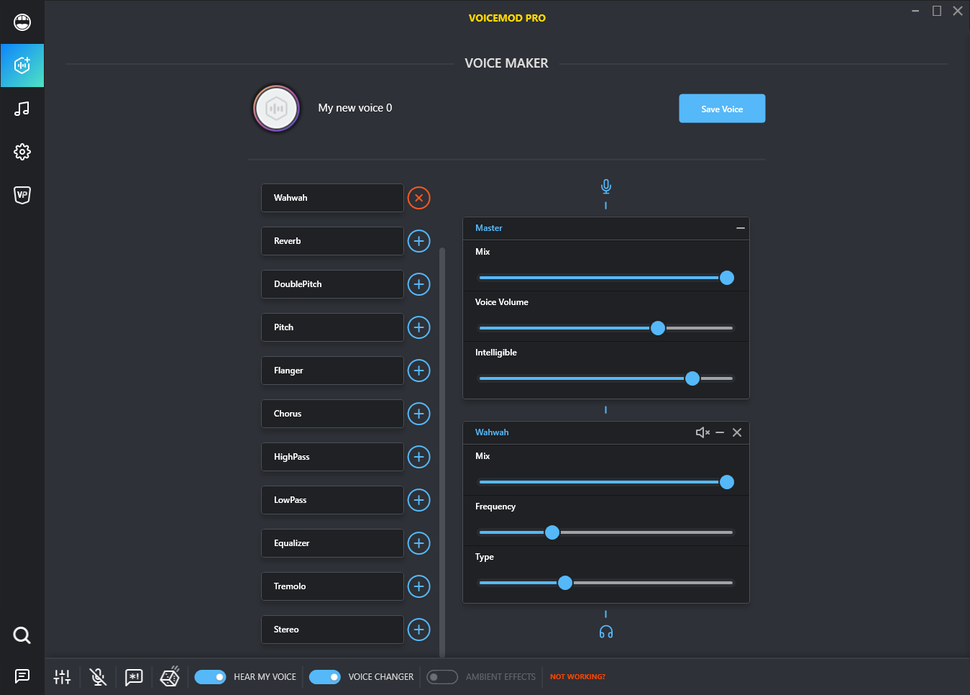Roll the dice icon for random voice

[x=169, y=677]
